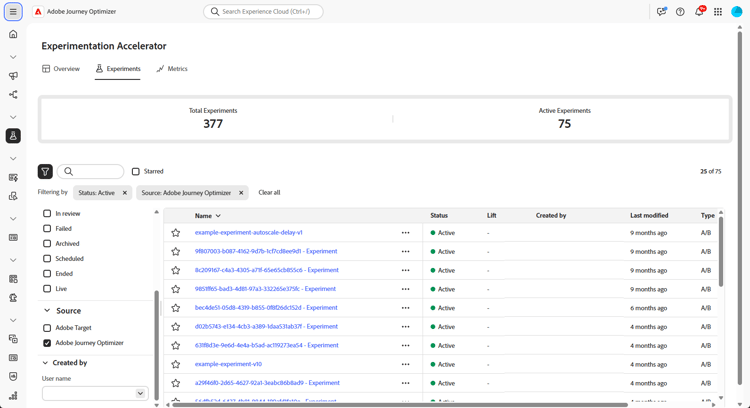The image size is (750, 408).
Task: Collapse the Source filter section
Action: pyautogui.click(x=47, y=310)
